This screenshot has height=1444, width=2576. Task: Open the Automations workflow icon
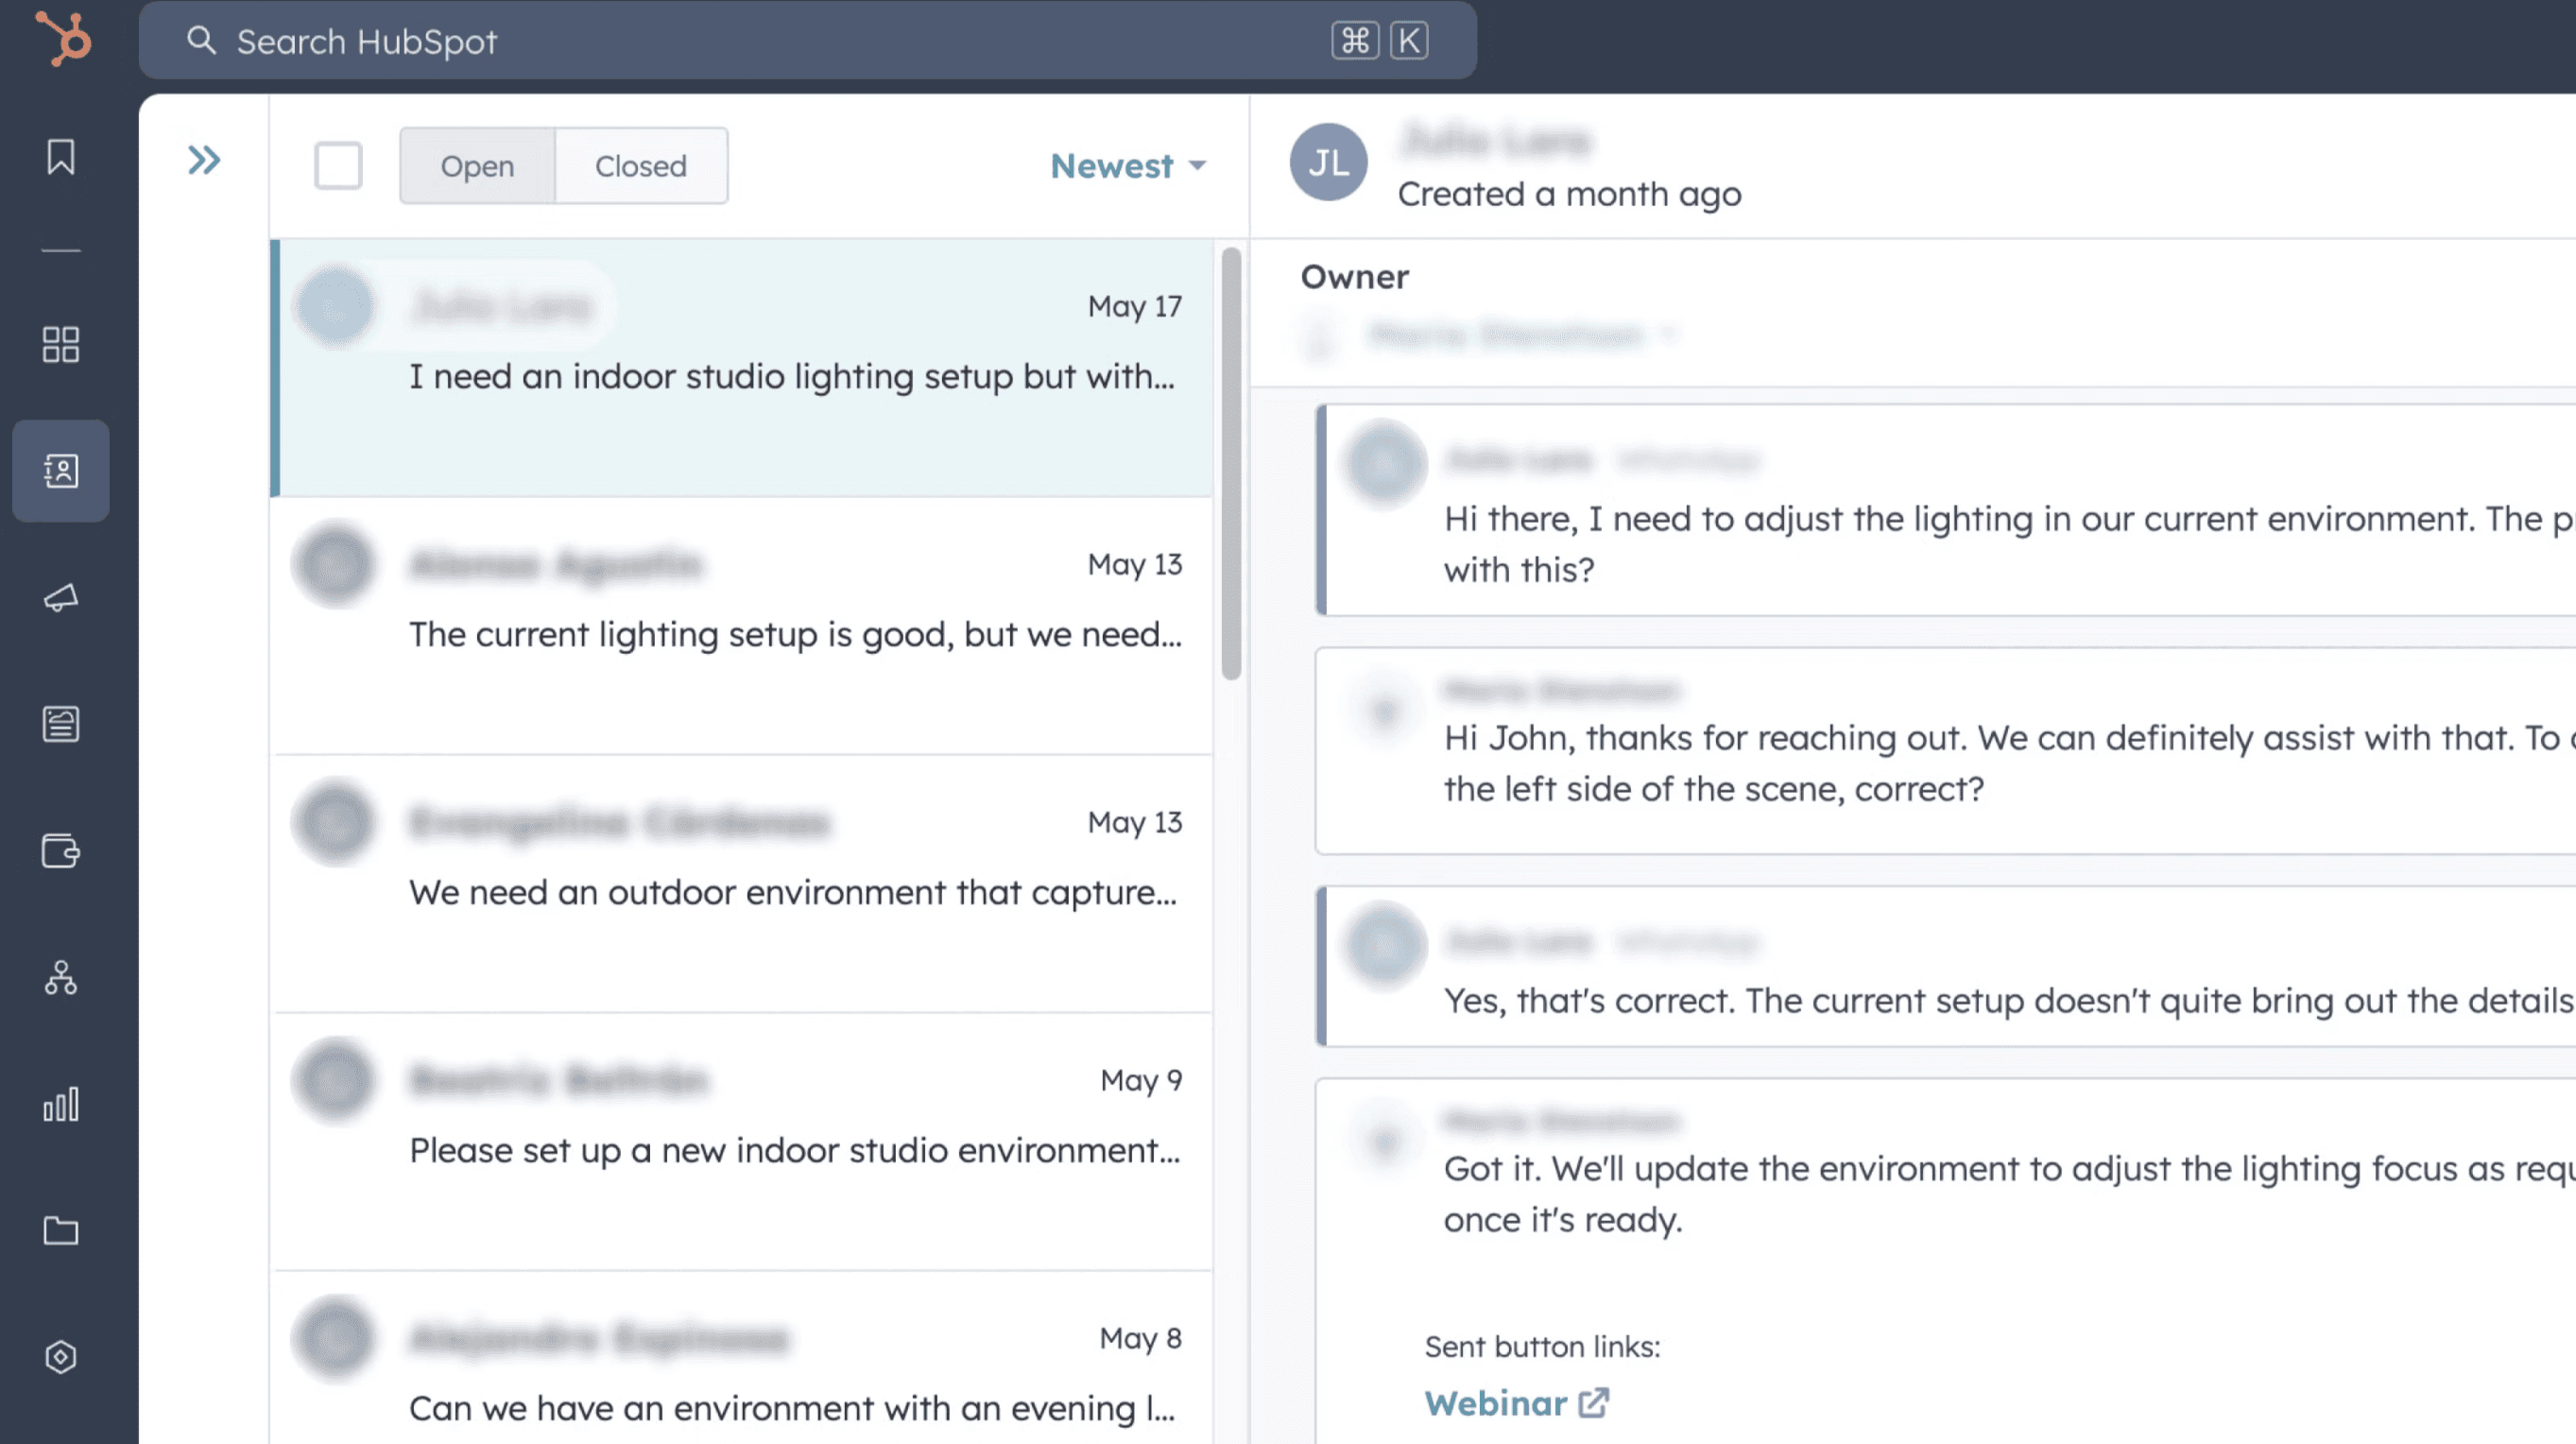pyautogui.click(x=60, y=979)
